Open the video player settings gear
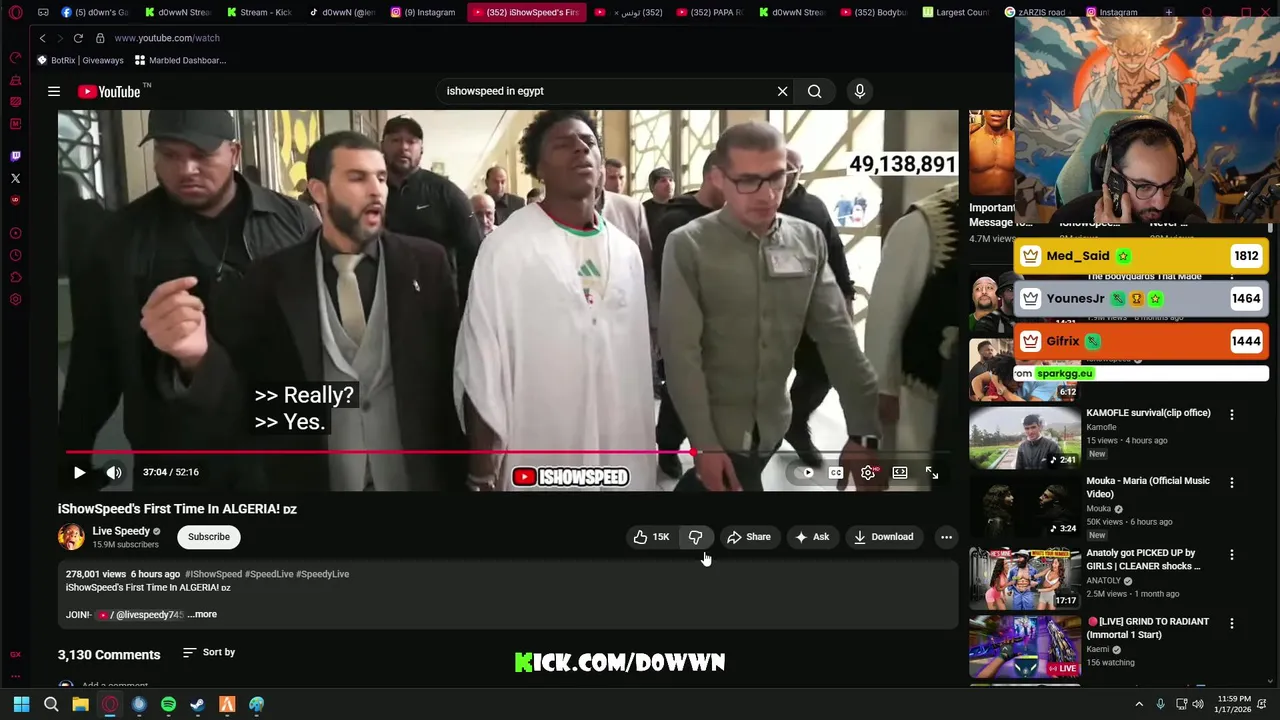1280x720 pixels. (x=868, y=473)
